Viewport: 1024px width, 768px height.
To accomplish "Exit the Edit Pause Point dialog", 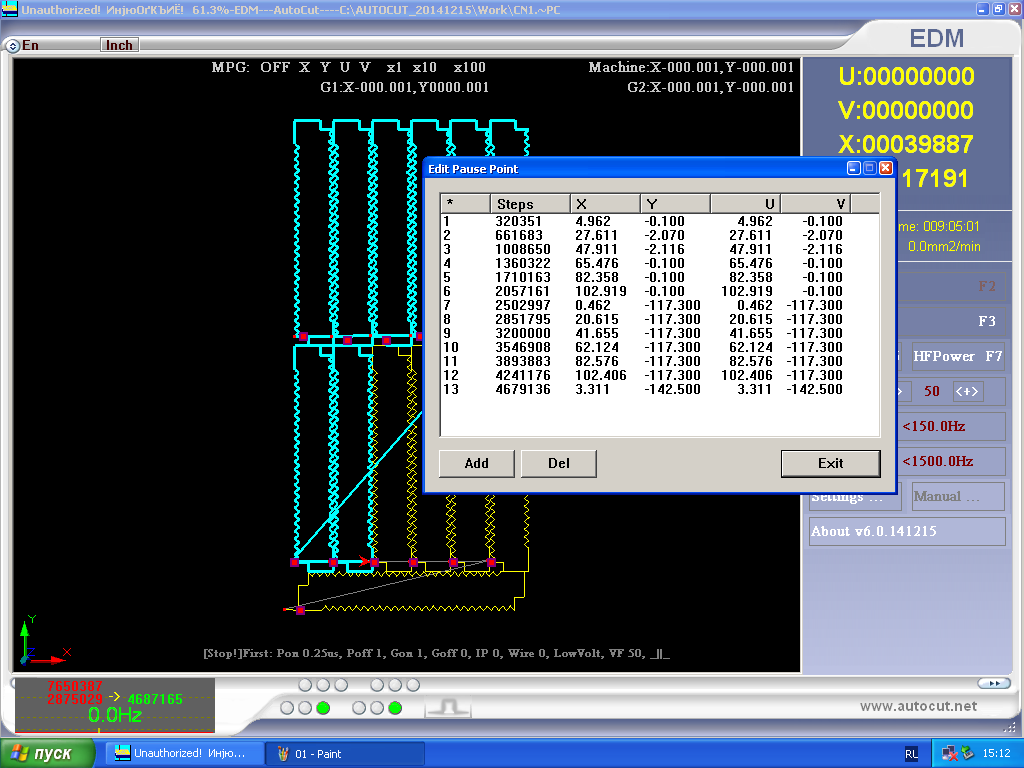I will (x=830, y=463).
